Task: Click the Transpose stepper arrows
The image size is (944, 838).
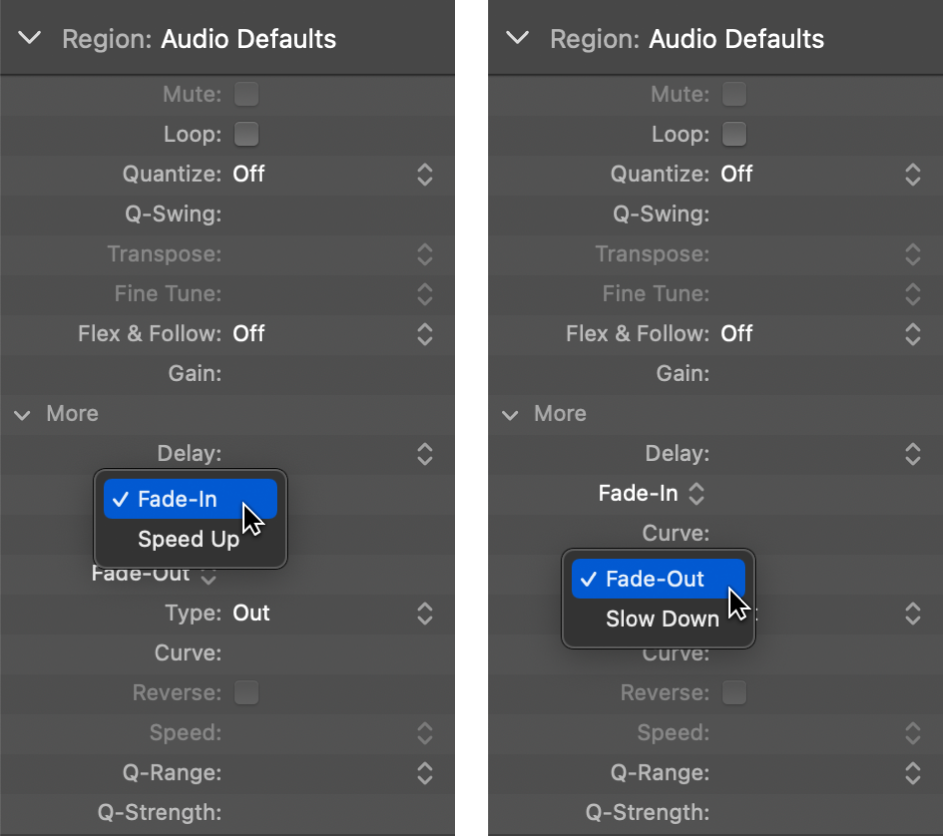Action: 424,254
